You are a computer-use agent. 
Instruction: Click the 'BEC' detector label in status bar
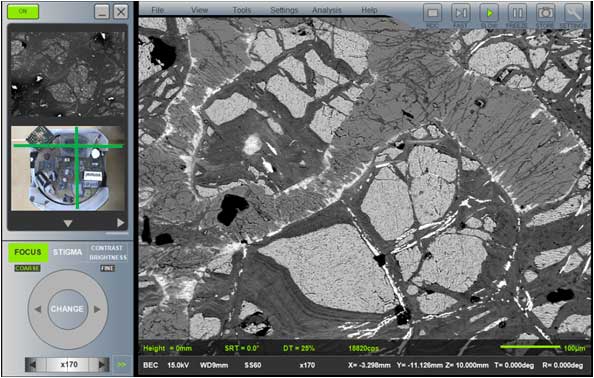point(151,366)
